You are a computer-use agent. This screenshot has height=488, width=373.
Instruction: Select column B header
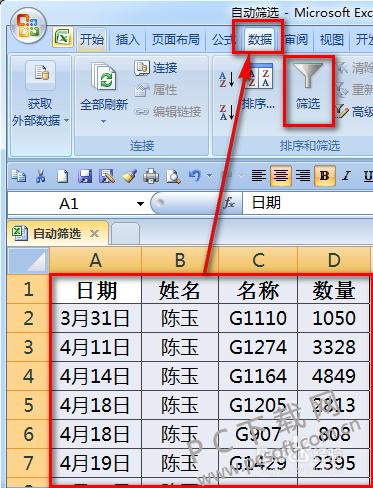pyautogui.click(x=180, y=260)
